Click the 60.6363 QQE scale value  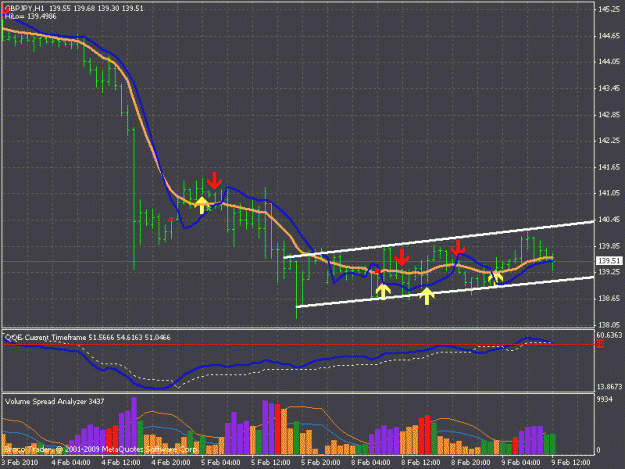tap(609, 336)
